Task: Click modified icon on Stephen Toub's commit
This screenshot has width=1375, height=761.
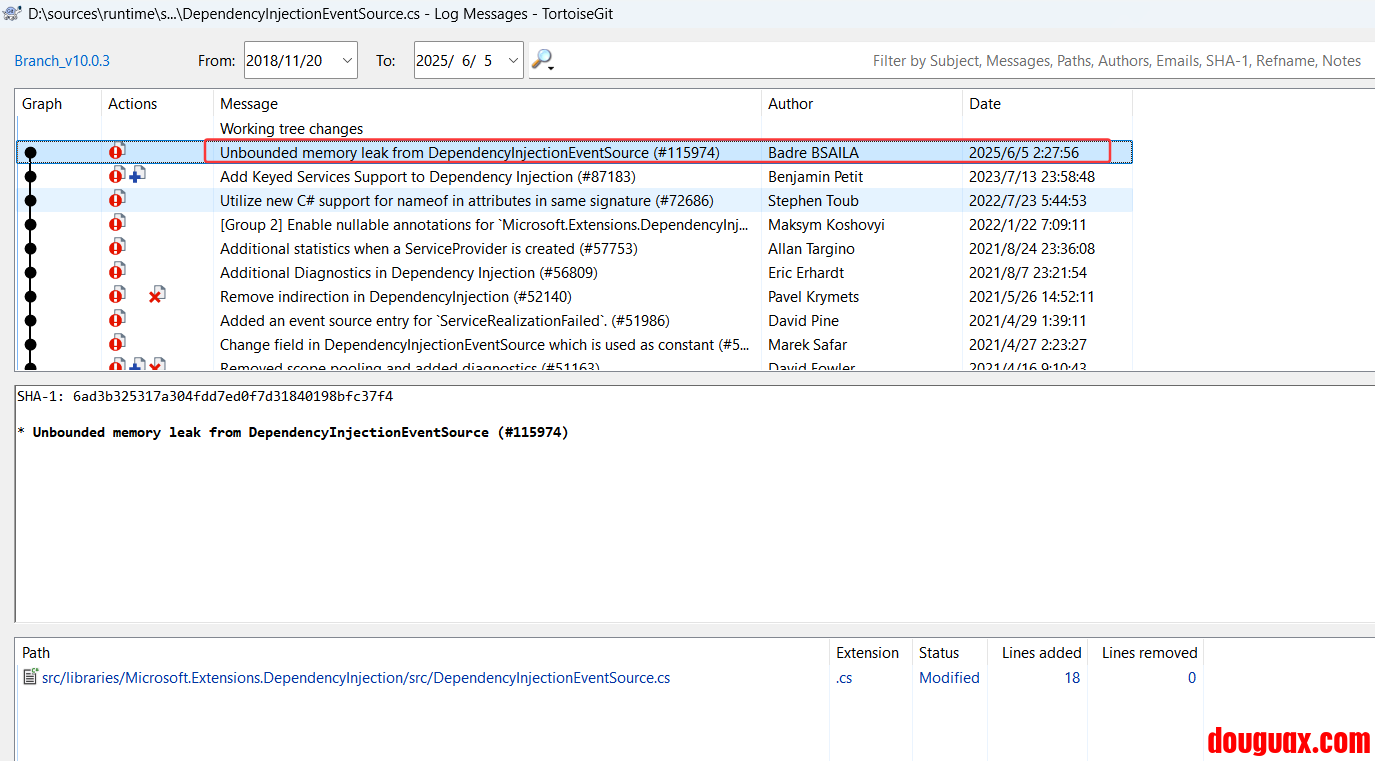Action: 117,200
